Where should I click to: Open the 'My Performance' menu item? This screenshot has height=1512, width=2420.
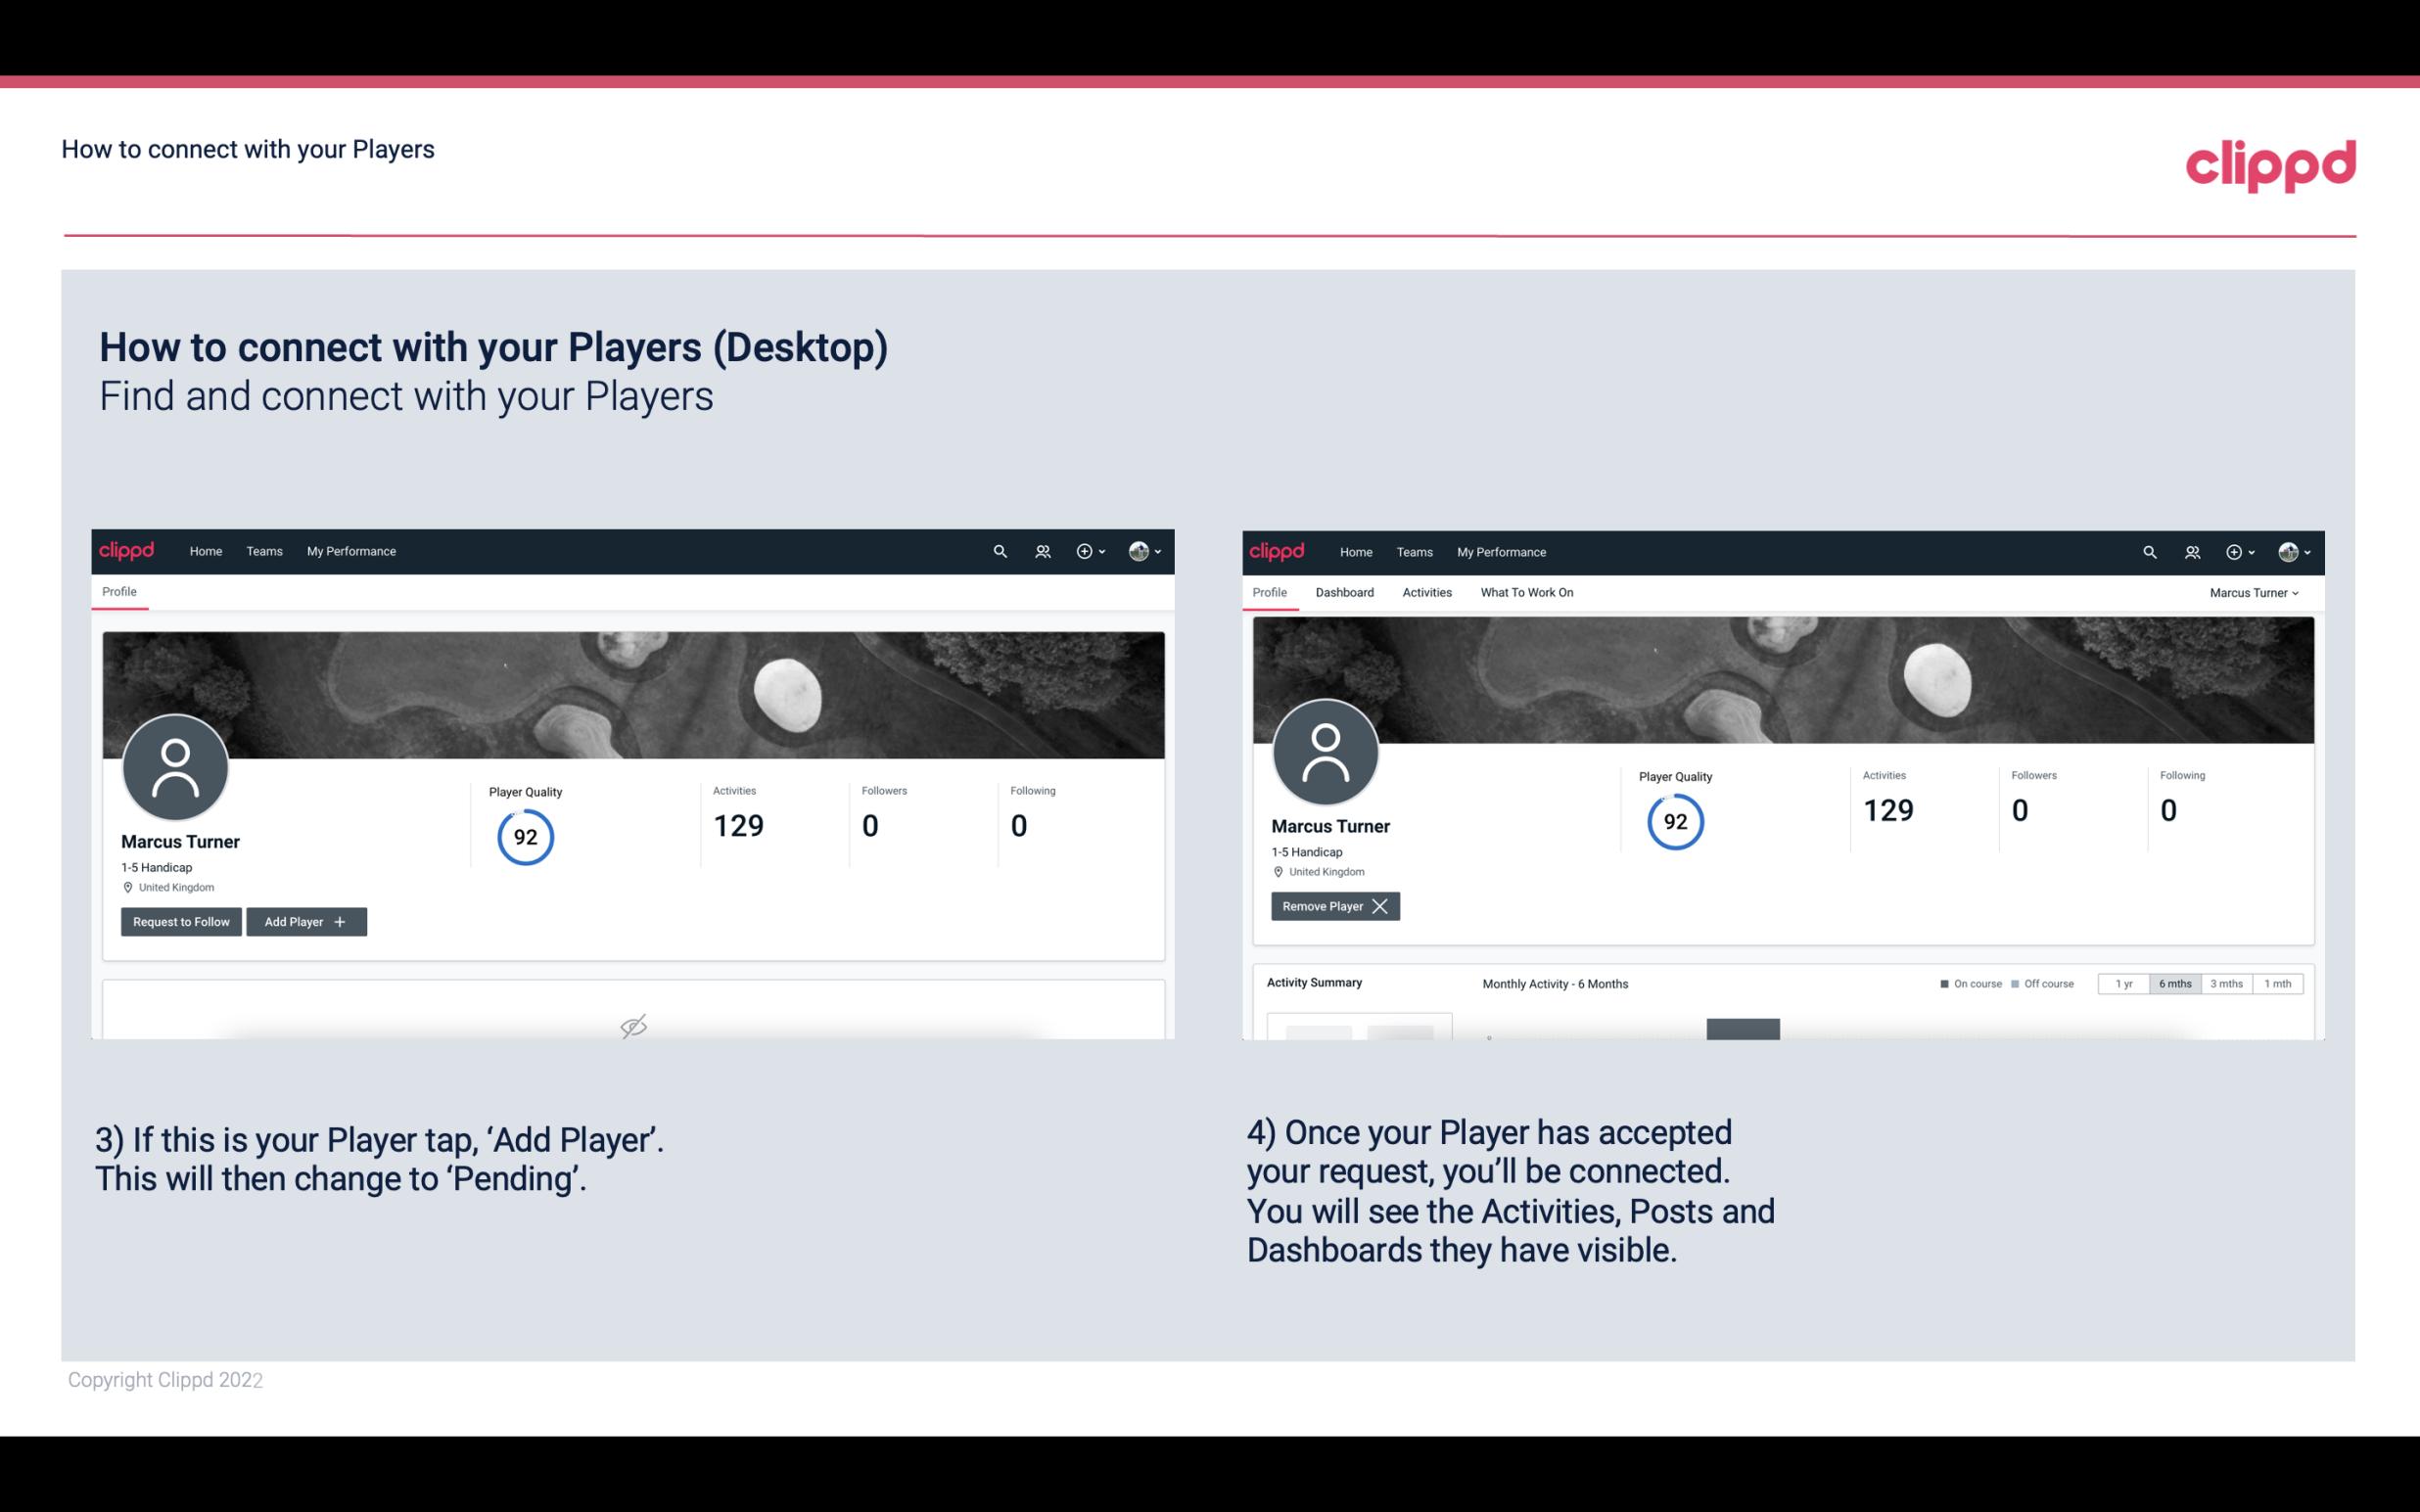pyautogui.click(x=349, y=550)
